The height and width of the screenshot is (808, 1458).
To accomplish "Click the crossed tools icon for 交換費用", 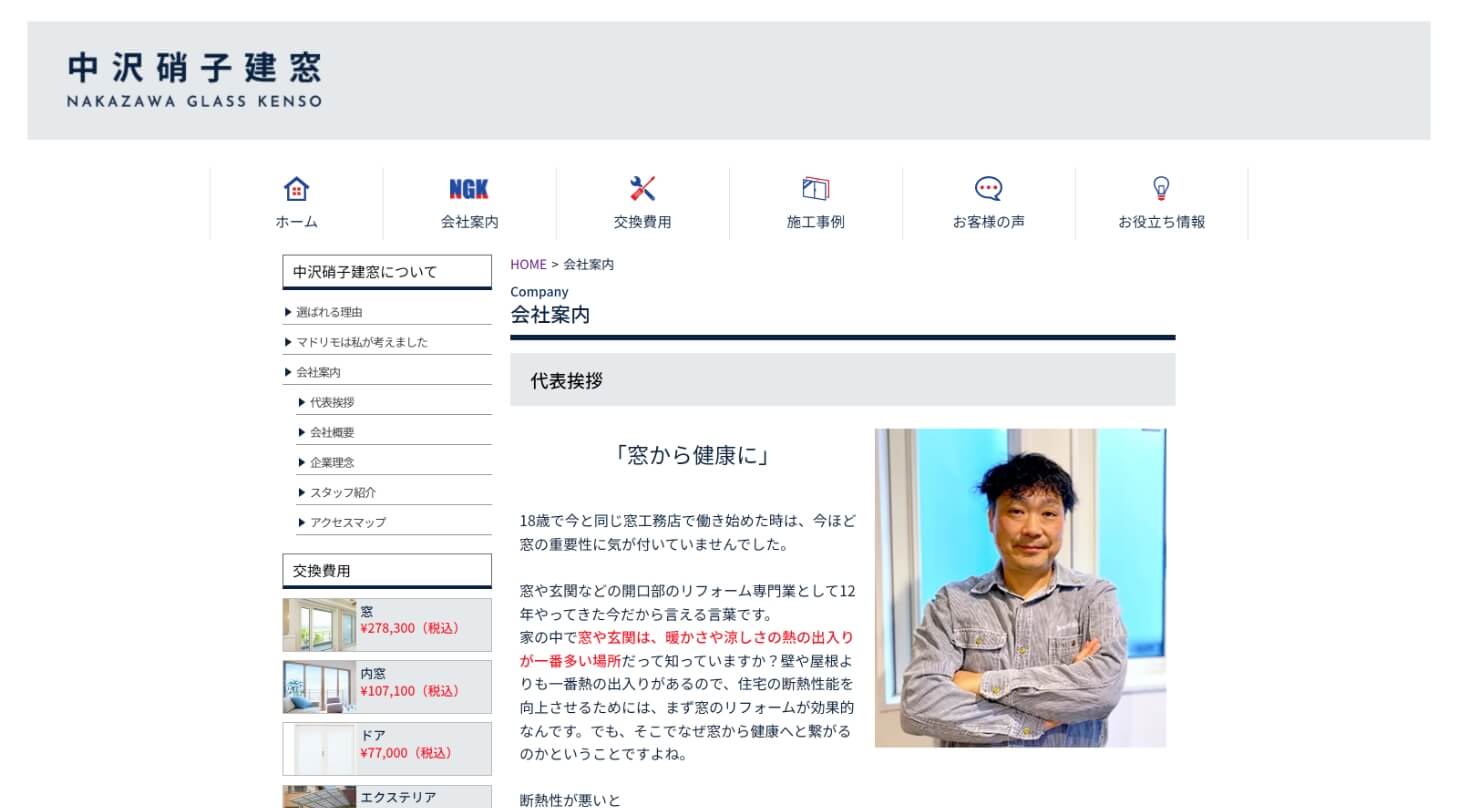I will [x=642, y=188].
